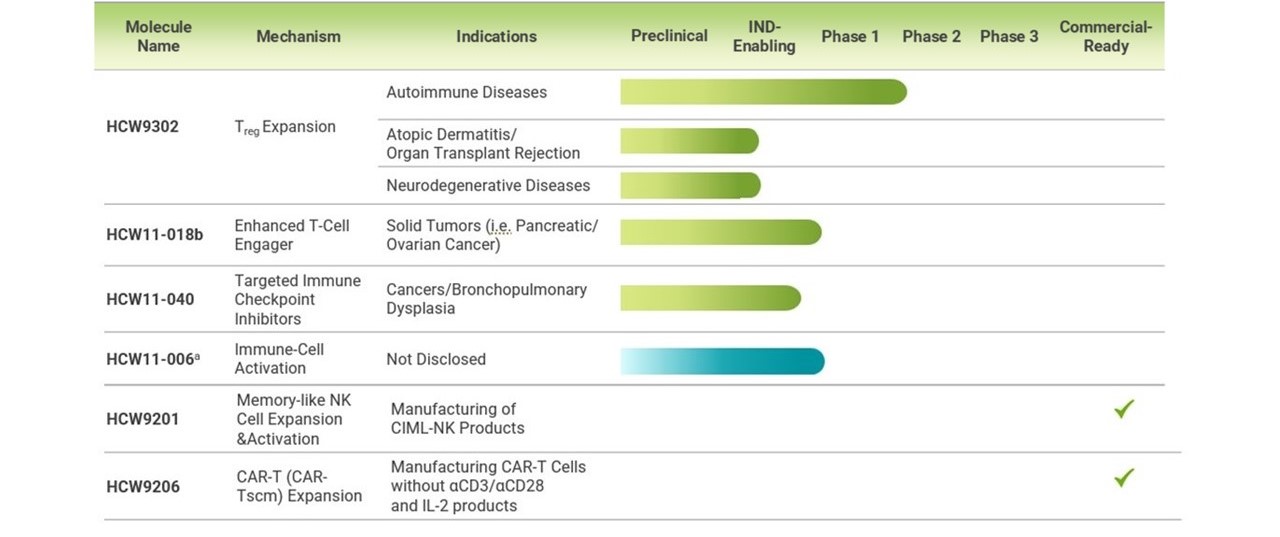Click the HCW11-018b molecule name
The image size is (1280, 537).
(x=154, y=234)
